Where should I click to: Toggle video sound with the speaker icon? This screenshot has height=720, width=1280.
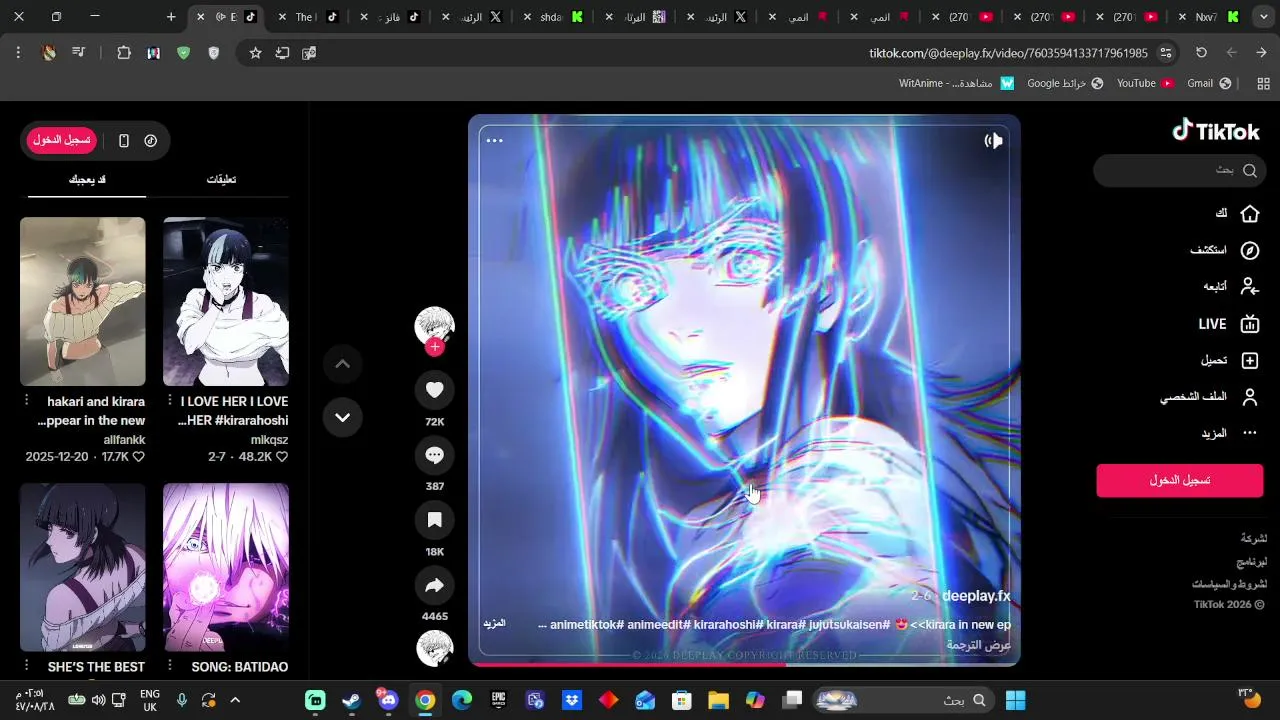(x=993, y=141)
